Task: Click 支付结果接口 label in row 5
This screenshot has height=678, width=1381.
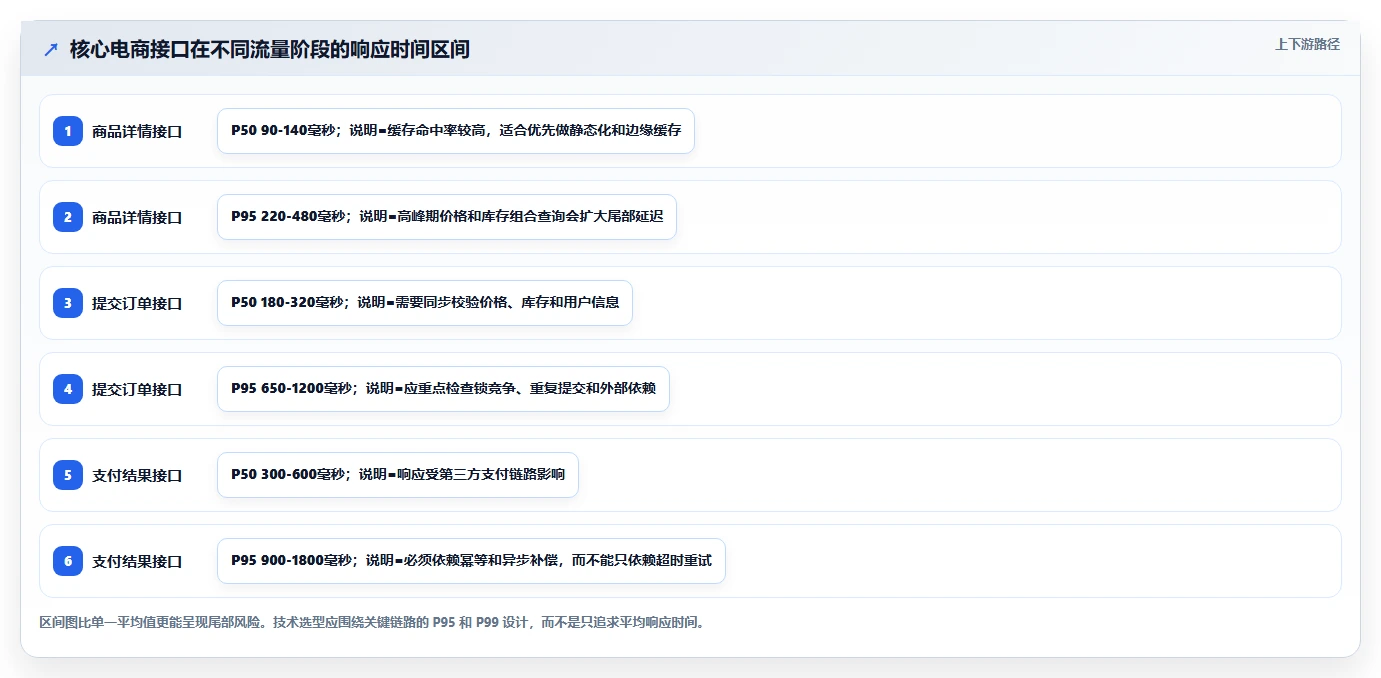Action: [x=137, y=475]
